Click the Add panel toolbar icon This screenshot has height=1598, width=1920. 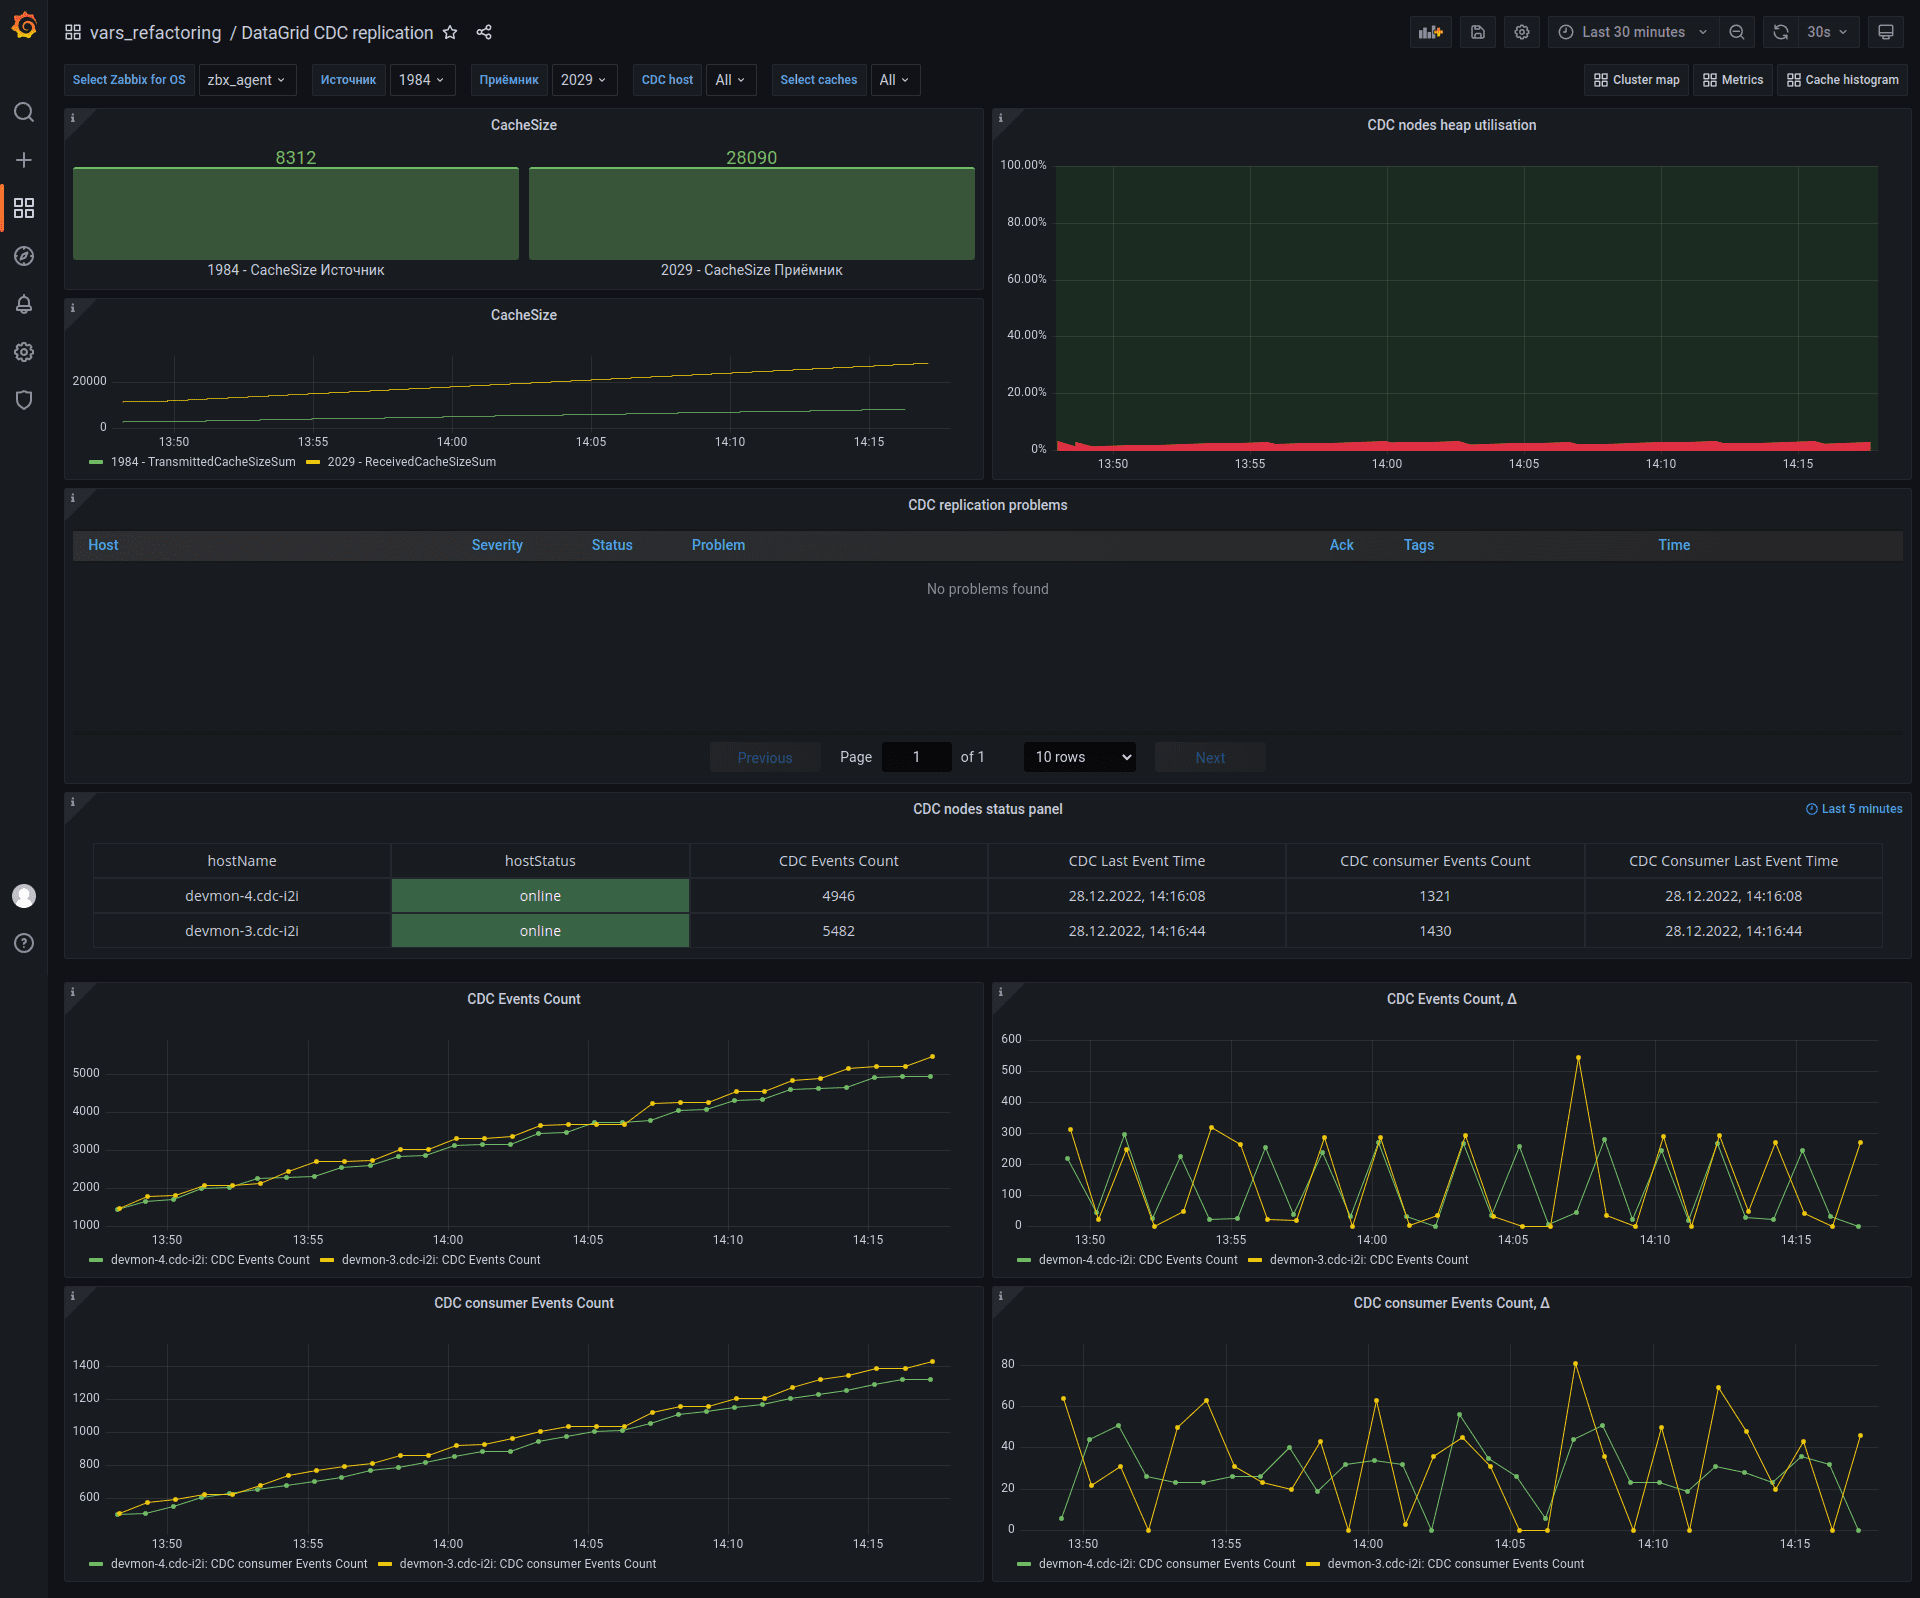point(1431,32)
